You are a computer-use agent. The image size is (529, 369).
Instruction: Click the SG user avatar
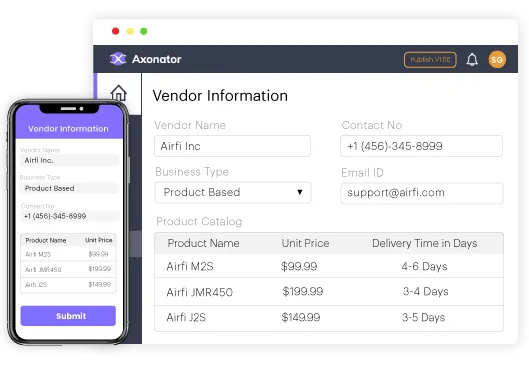[497, 60]
